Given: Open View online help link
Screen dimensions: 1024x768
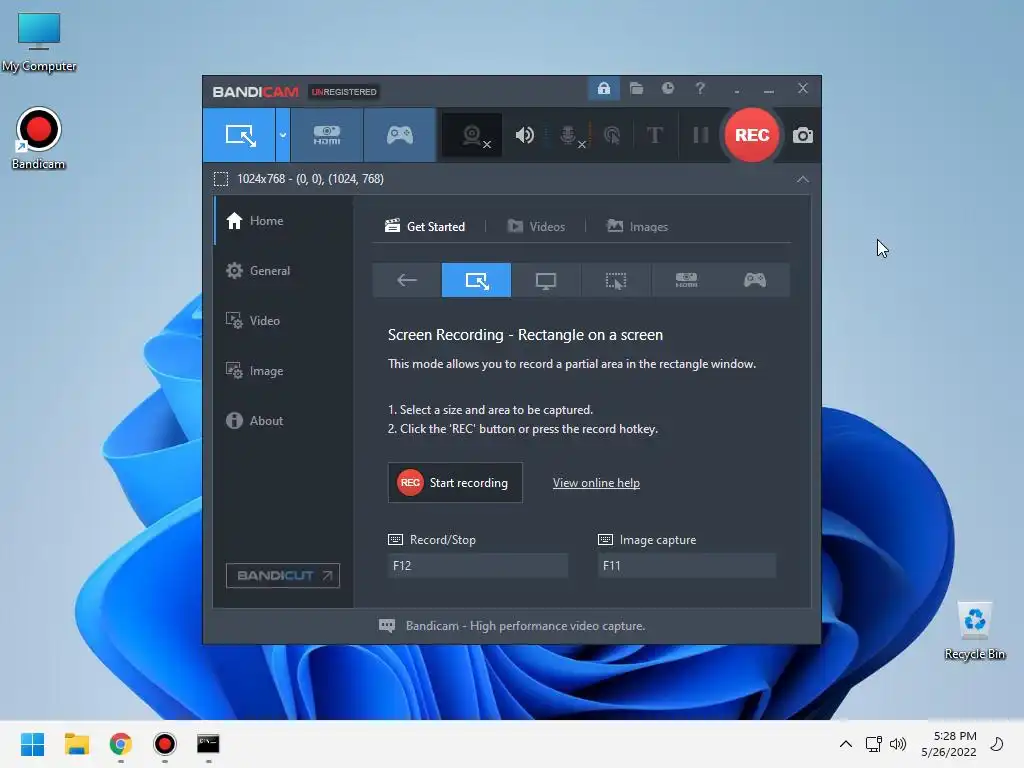Looking at the screenshot, I should click(596, 483).
